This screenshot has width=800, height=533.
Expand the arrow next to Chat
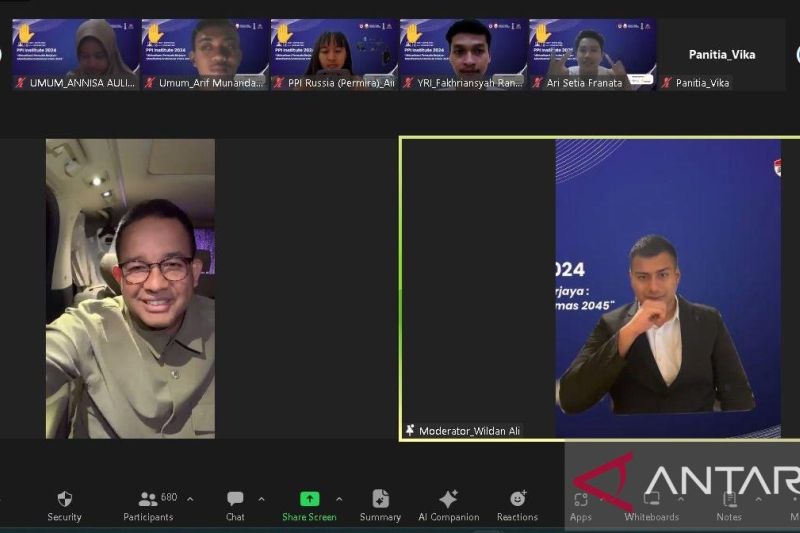(x=262, y=499)
